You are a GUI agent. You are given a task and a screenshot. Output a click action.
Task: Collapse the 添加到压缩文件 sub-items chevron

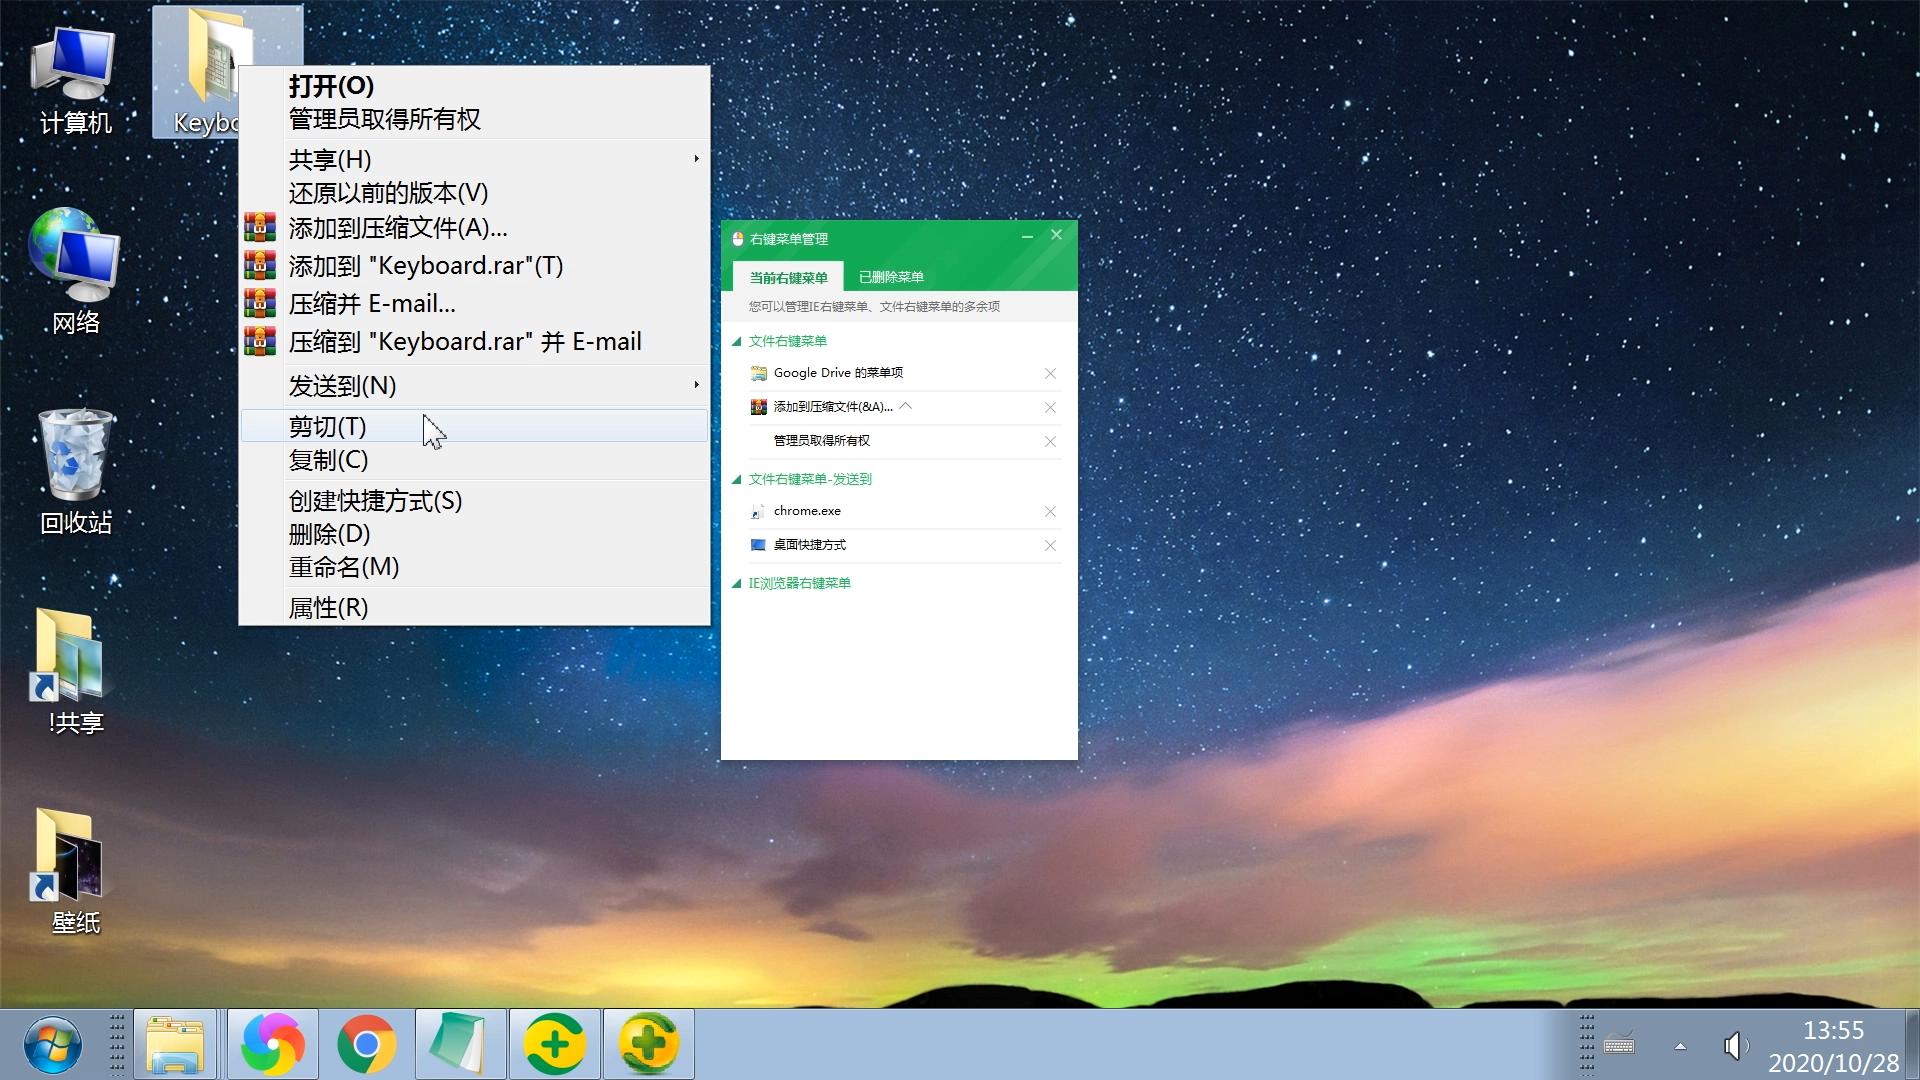[x=906, y=406]
